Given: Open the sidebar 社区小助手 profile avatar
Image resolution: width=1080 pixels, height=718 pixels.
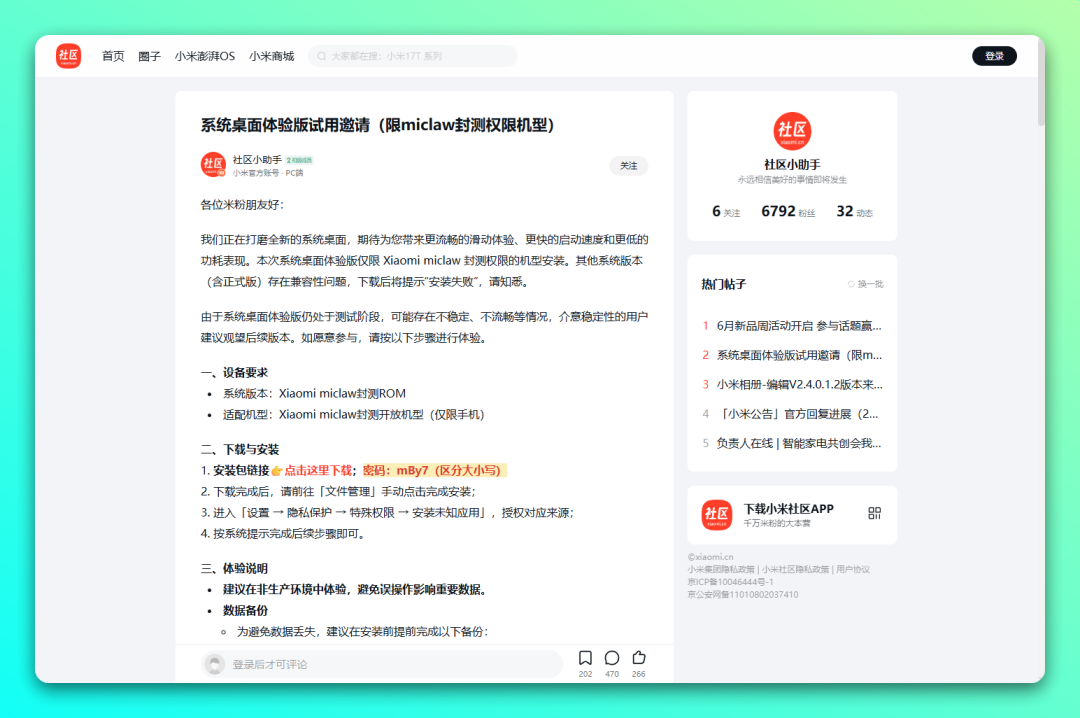Looking at the screenshot, I should [x=792, y=131].
